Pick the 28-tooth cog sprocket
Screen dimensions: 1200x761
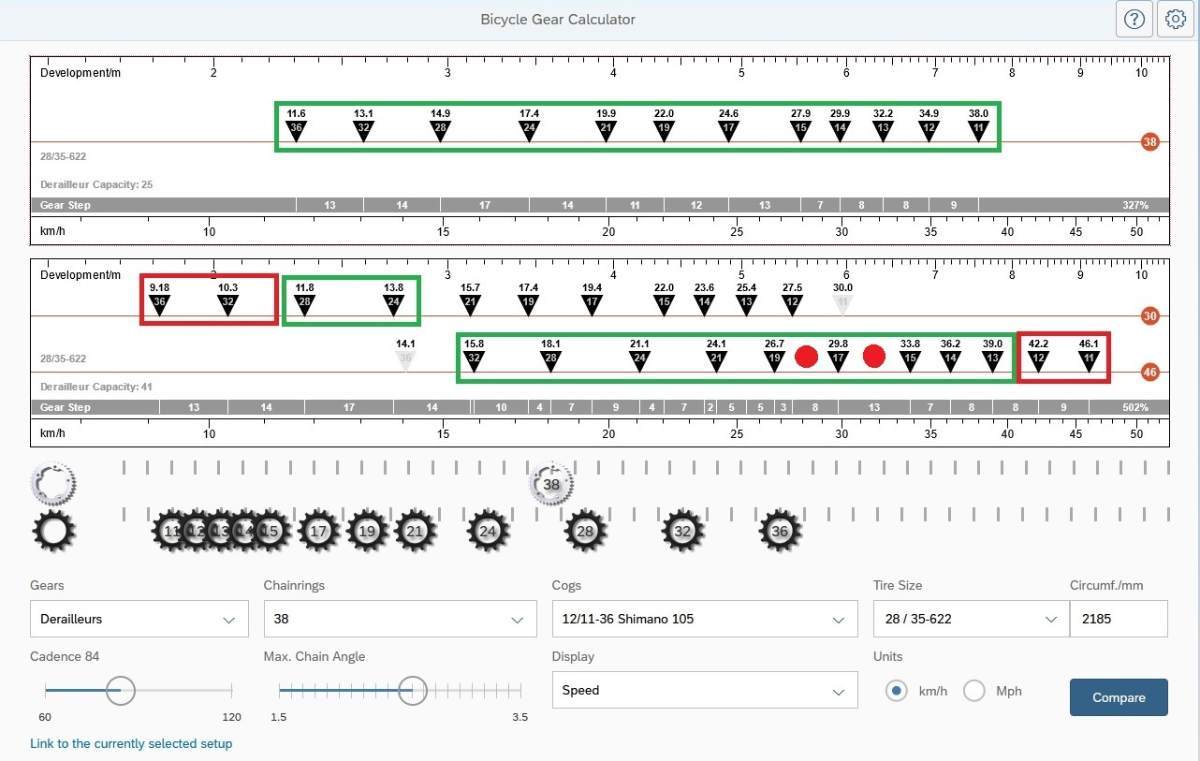[x=585, y=532]
